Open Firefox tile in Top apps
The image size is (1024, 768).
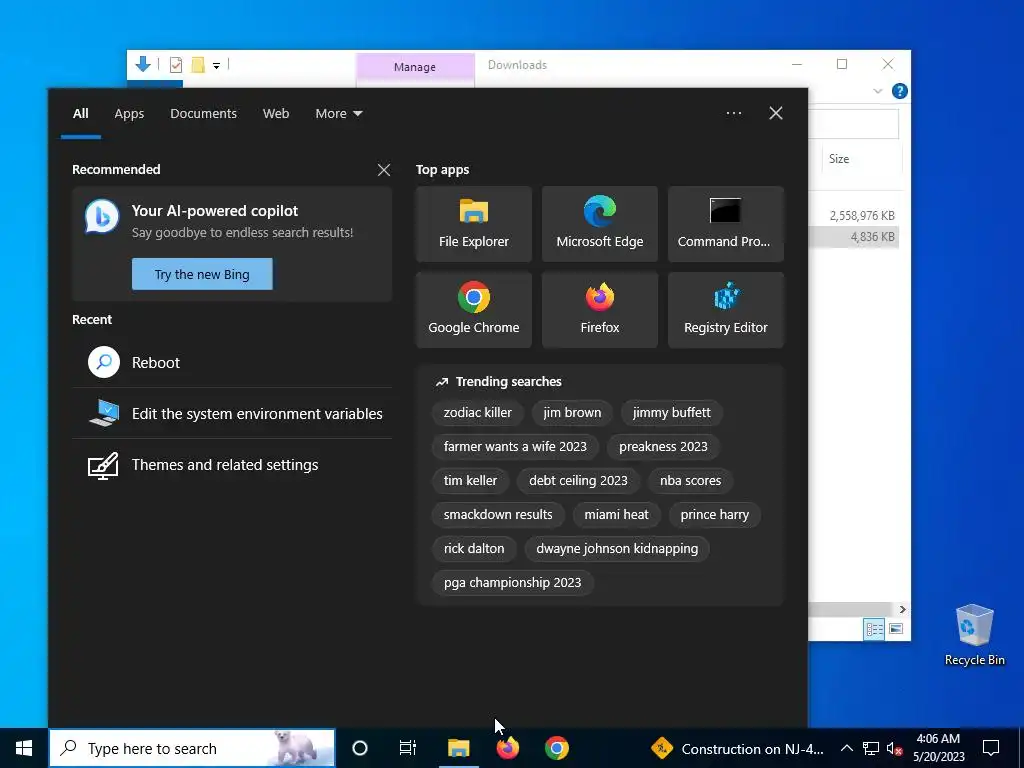click(x=600, y=310)
